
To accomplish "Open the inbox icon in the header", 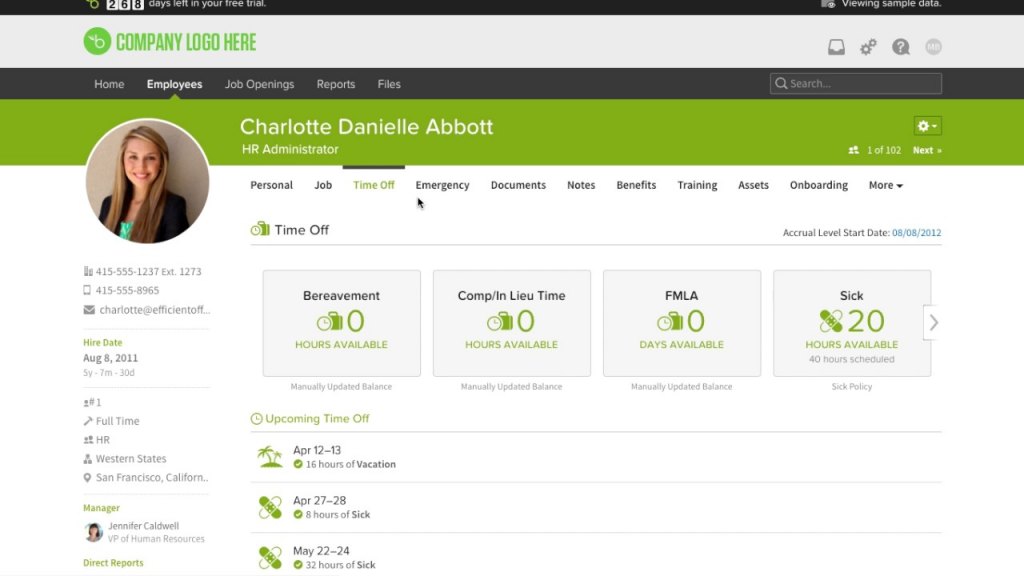I will coord(836,46).
